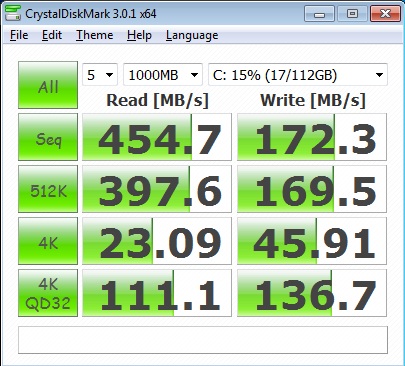The image size is (405, 366).
Task: Start the Seq sequential test
Action: [x=48, y=137]
